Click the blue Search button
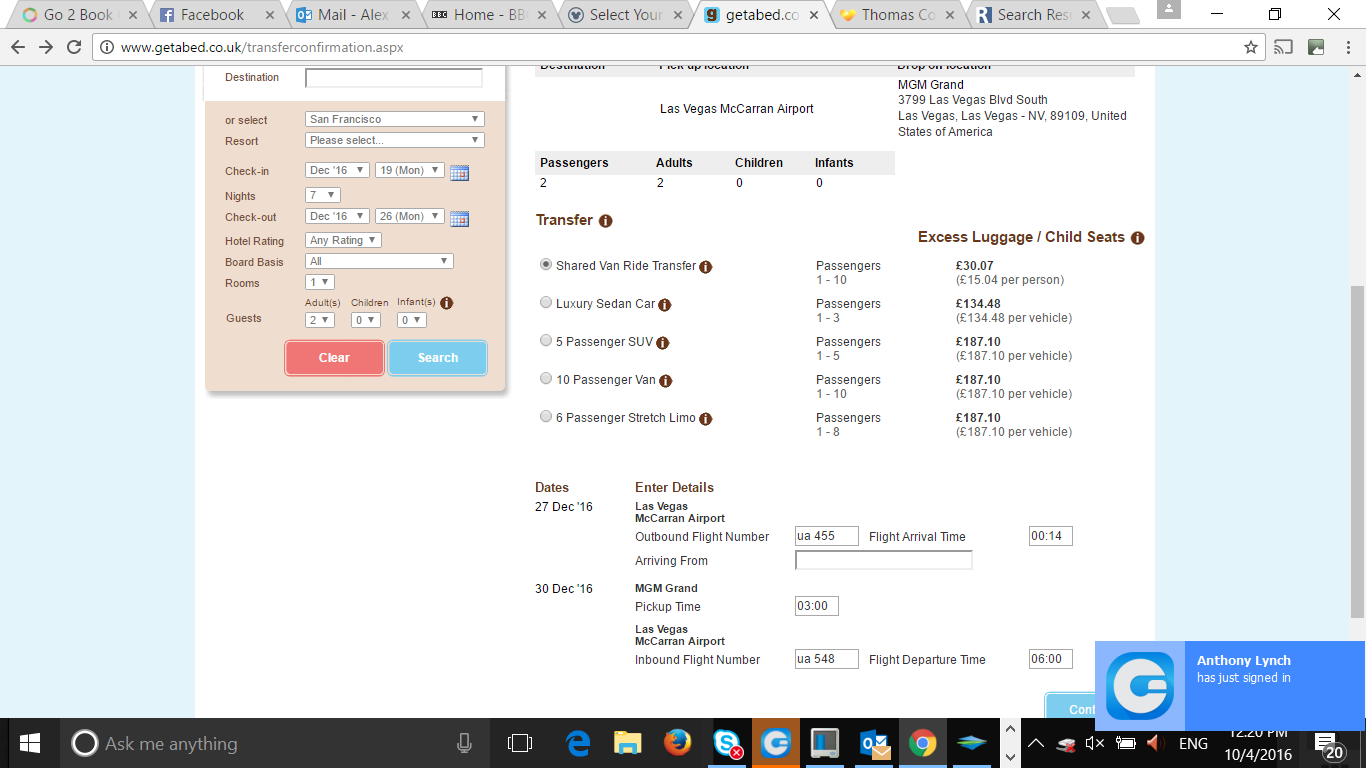This screenshot has width=1366, height=768. pyautogui.click(x=438, y=358)
